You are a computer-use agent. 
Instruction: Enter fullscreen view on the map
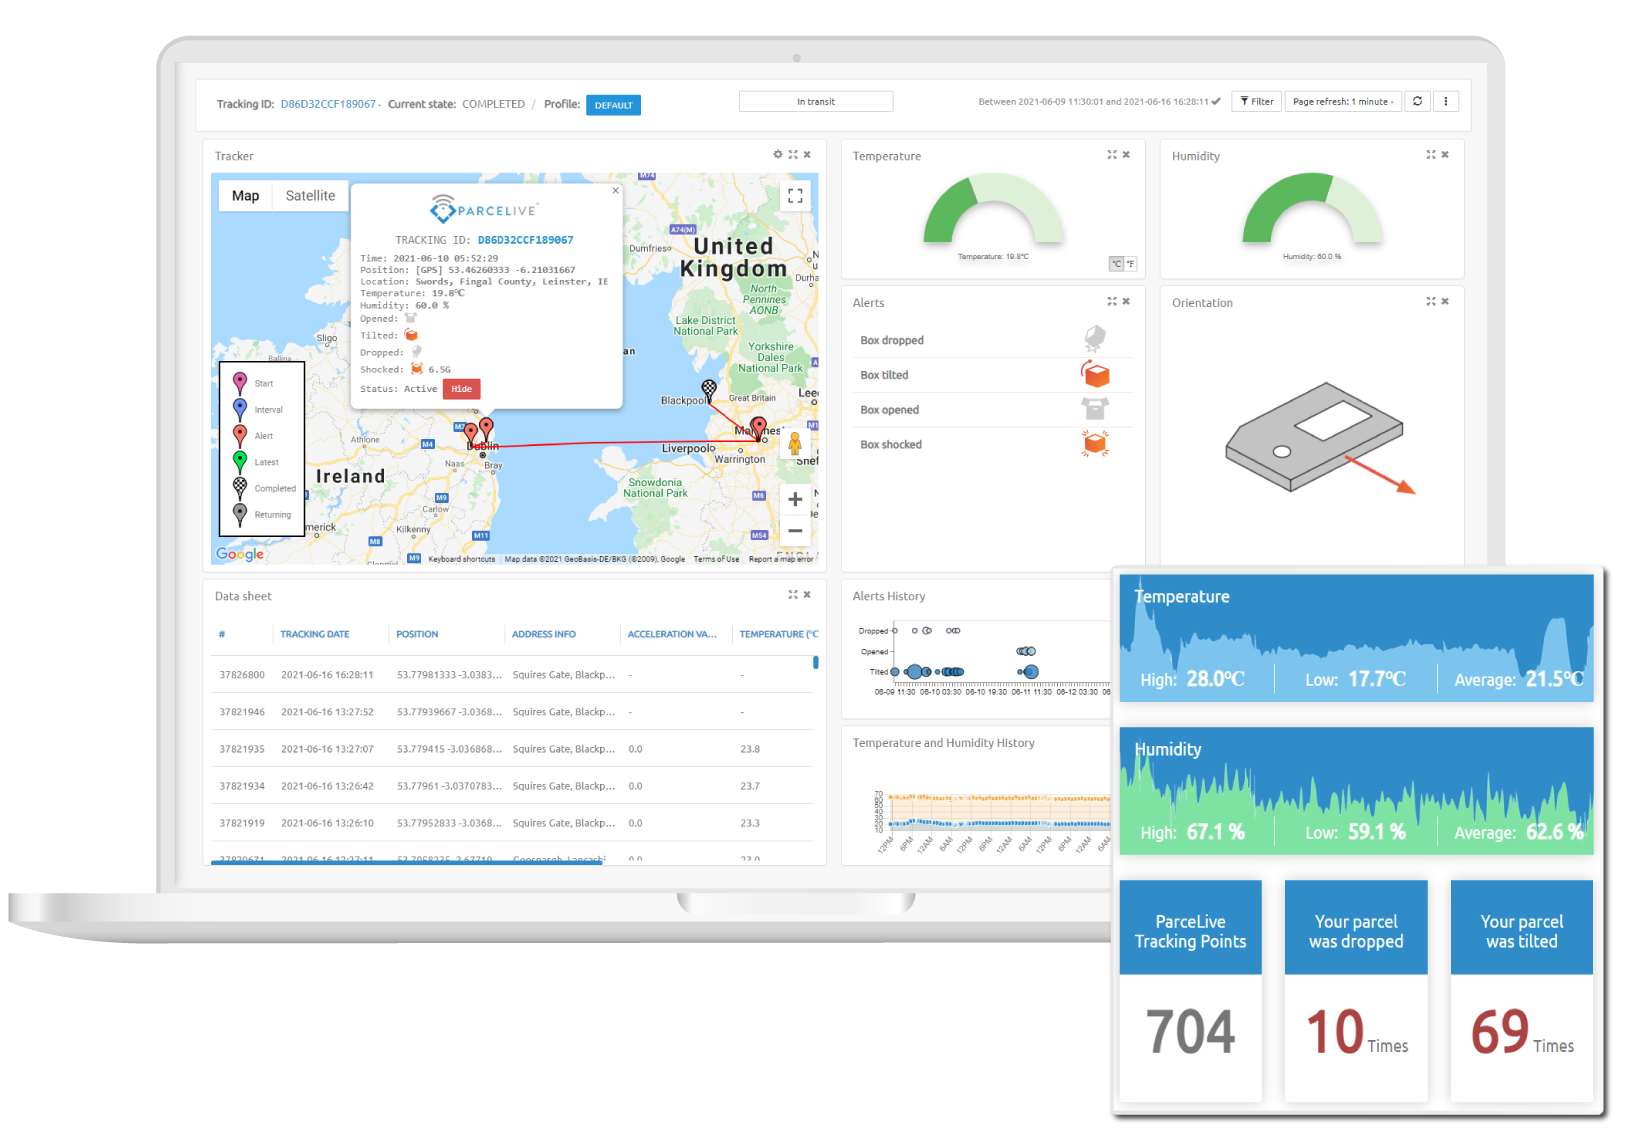tap(795, 196)
